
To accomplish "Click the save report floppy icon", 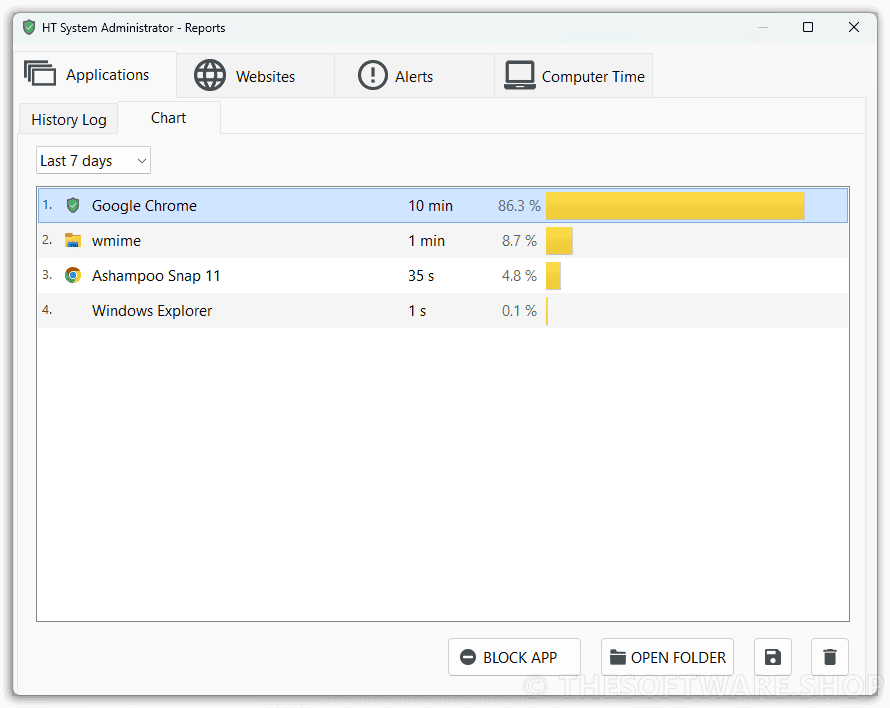I will point(773,657).
